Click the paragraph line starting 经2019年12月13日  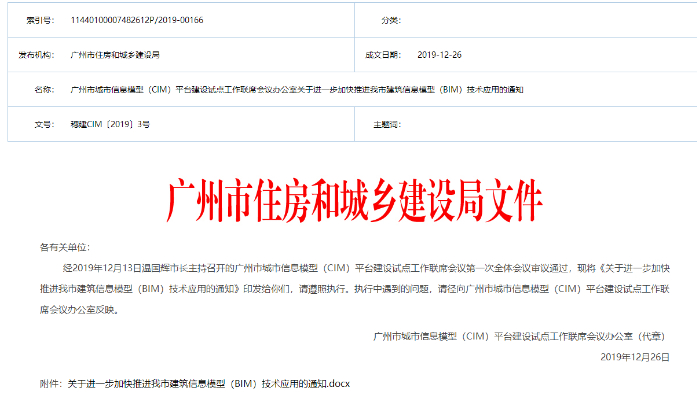tap(366, 268)
